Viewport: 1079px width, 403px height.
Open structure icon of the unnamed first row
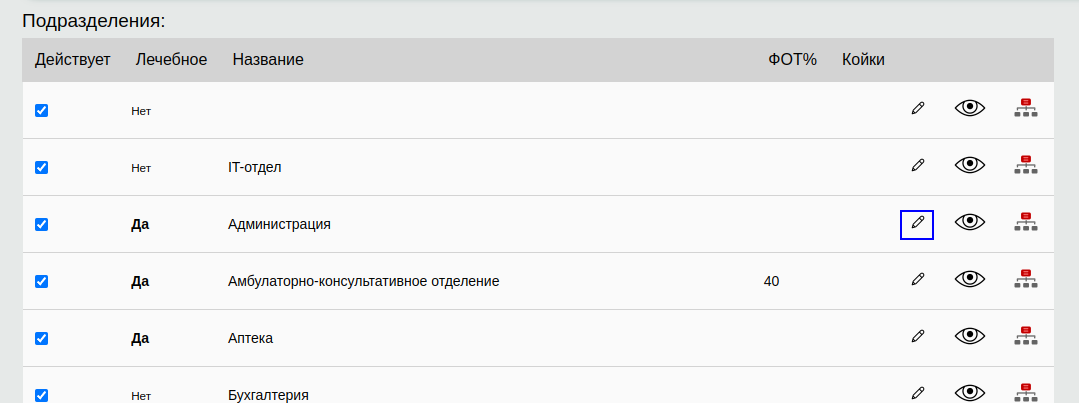pyautogui.click(x=1026, y=108)
